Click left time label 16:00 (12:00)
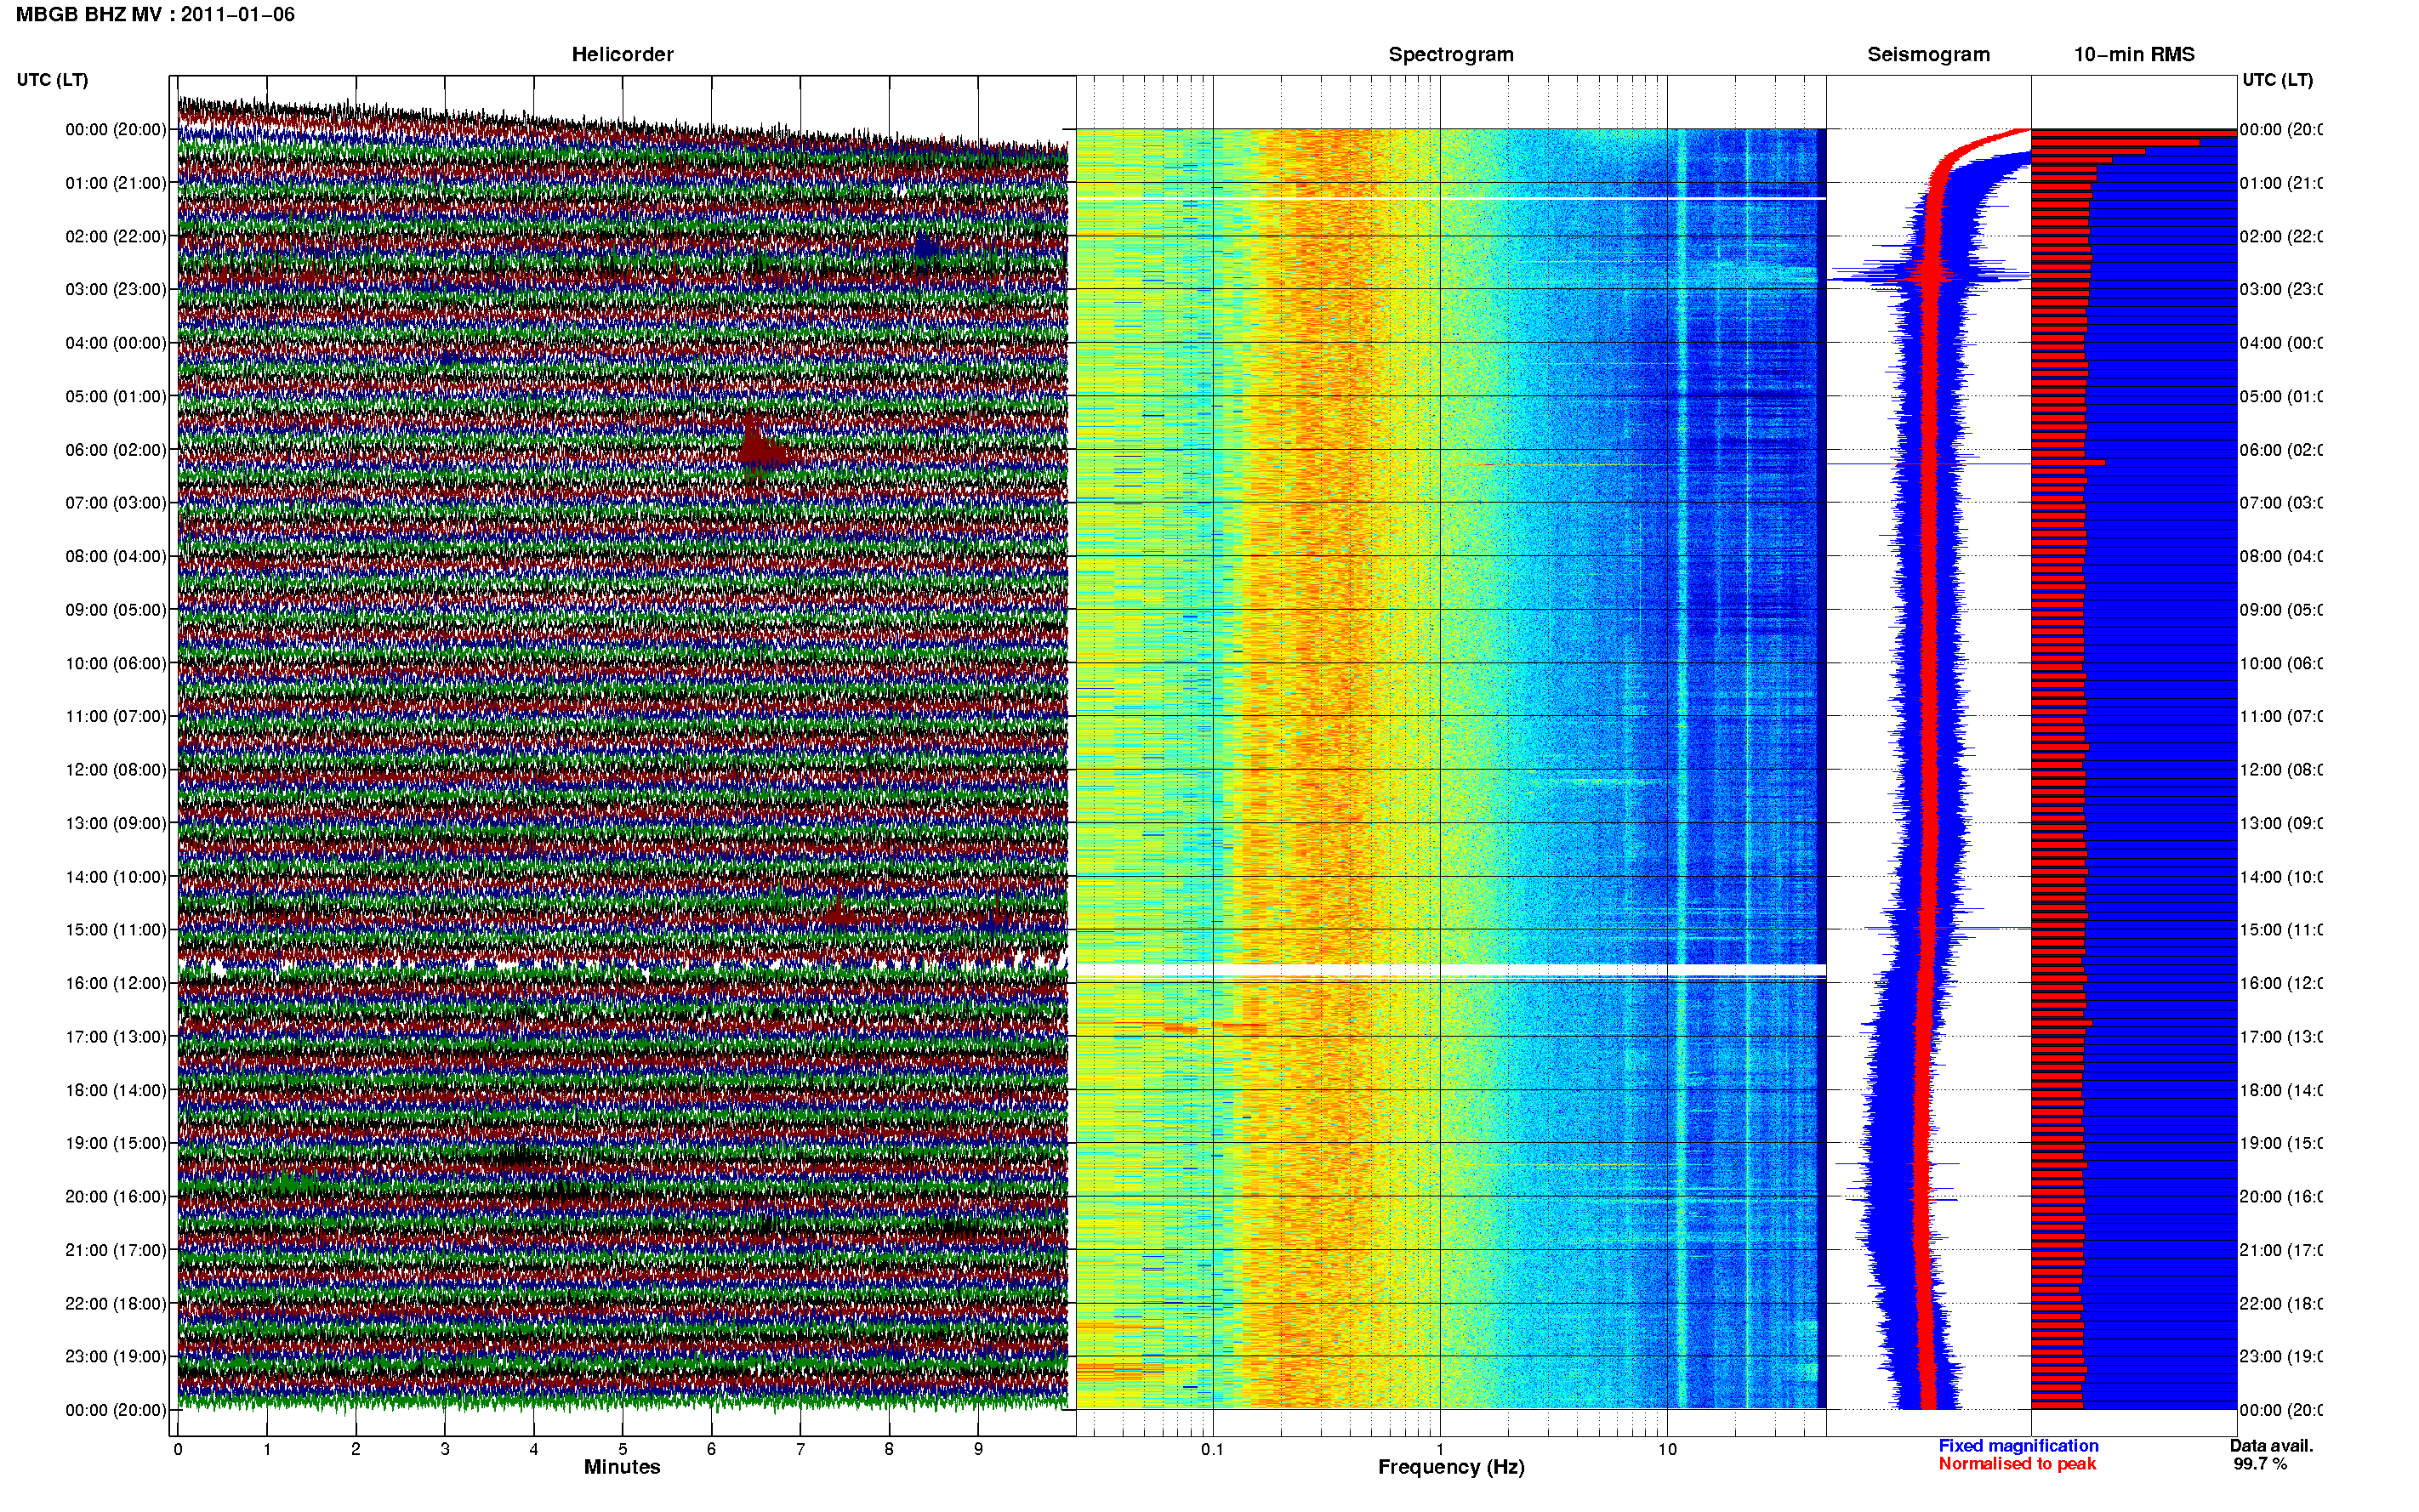Screen dimensions: 2419x1512 [x=116, y=983]
